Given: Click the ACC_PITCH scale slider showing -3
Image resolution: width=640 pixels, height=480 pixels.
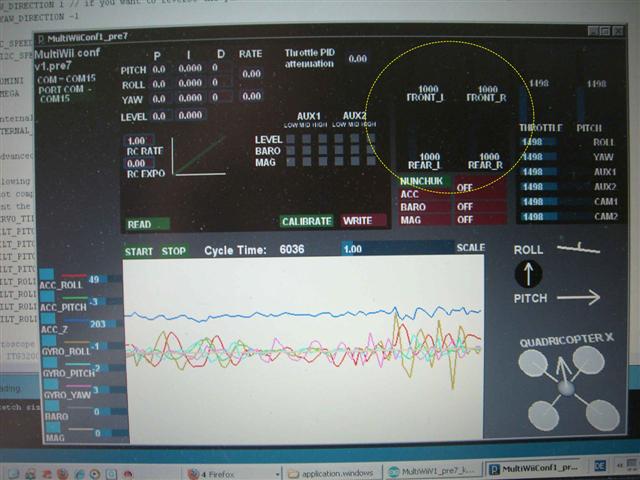Looking at the screenshot, I should (104, 301).
